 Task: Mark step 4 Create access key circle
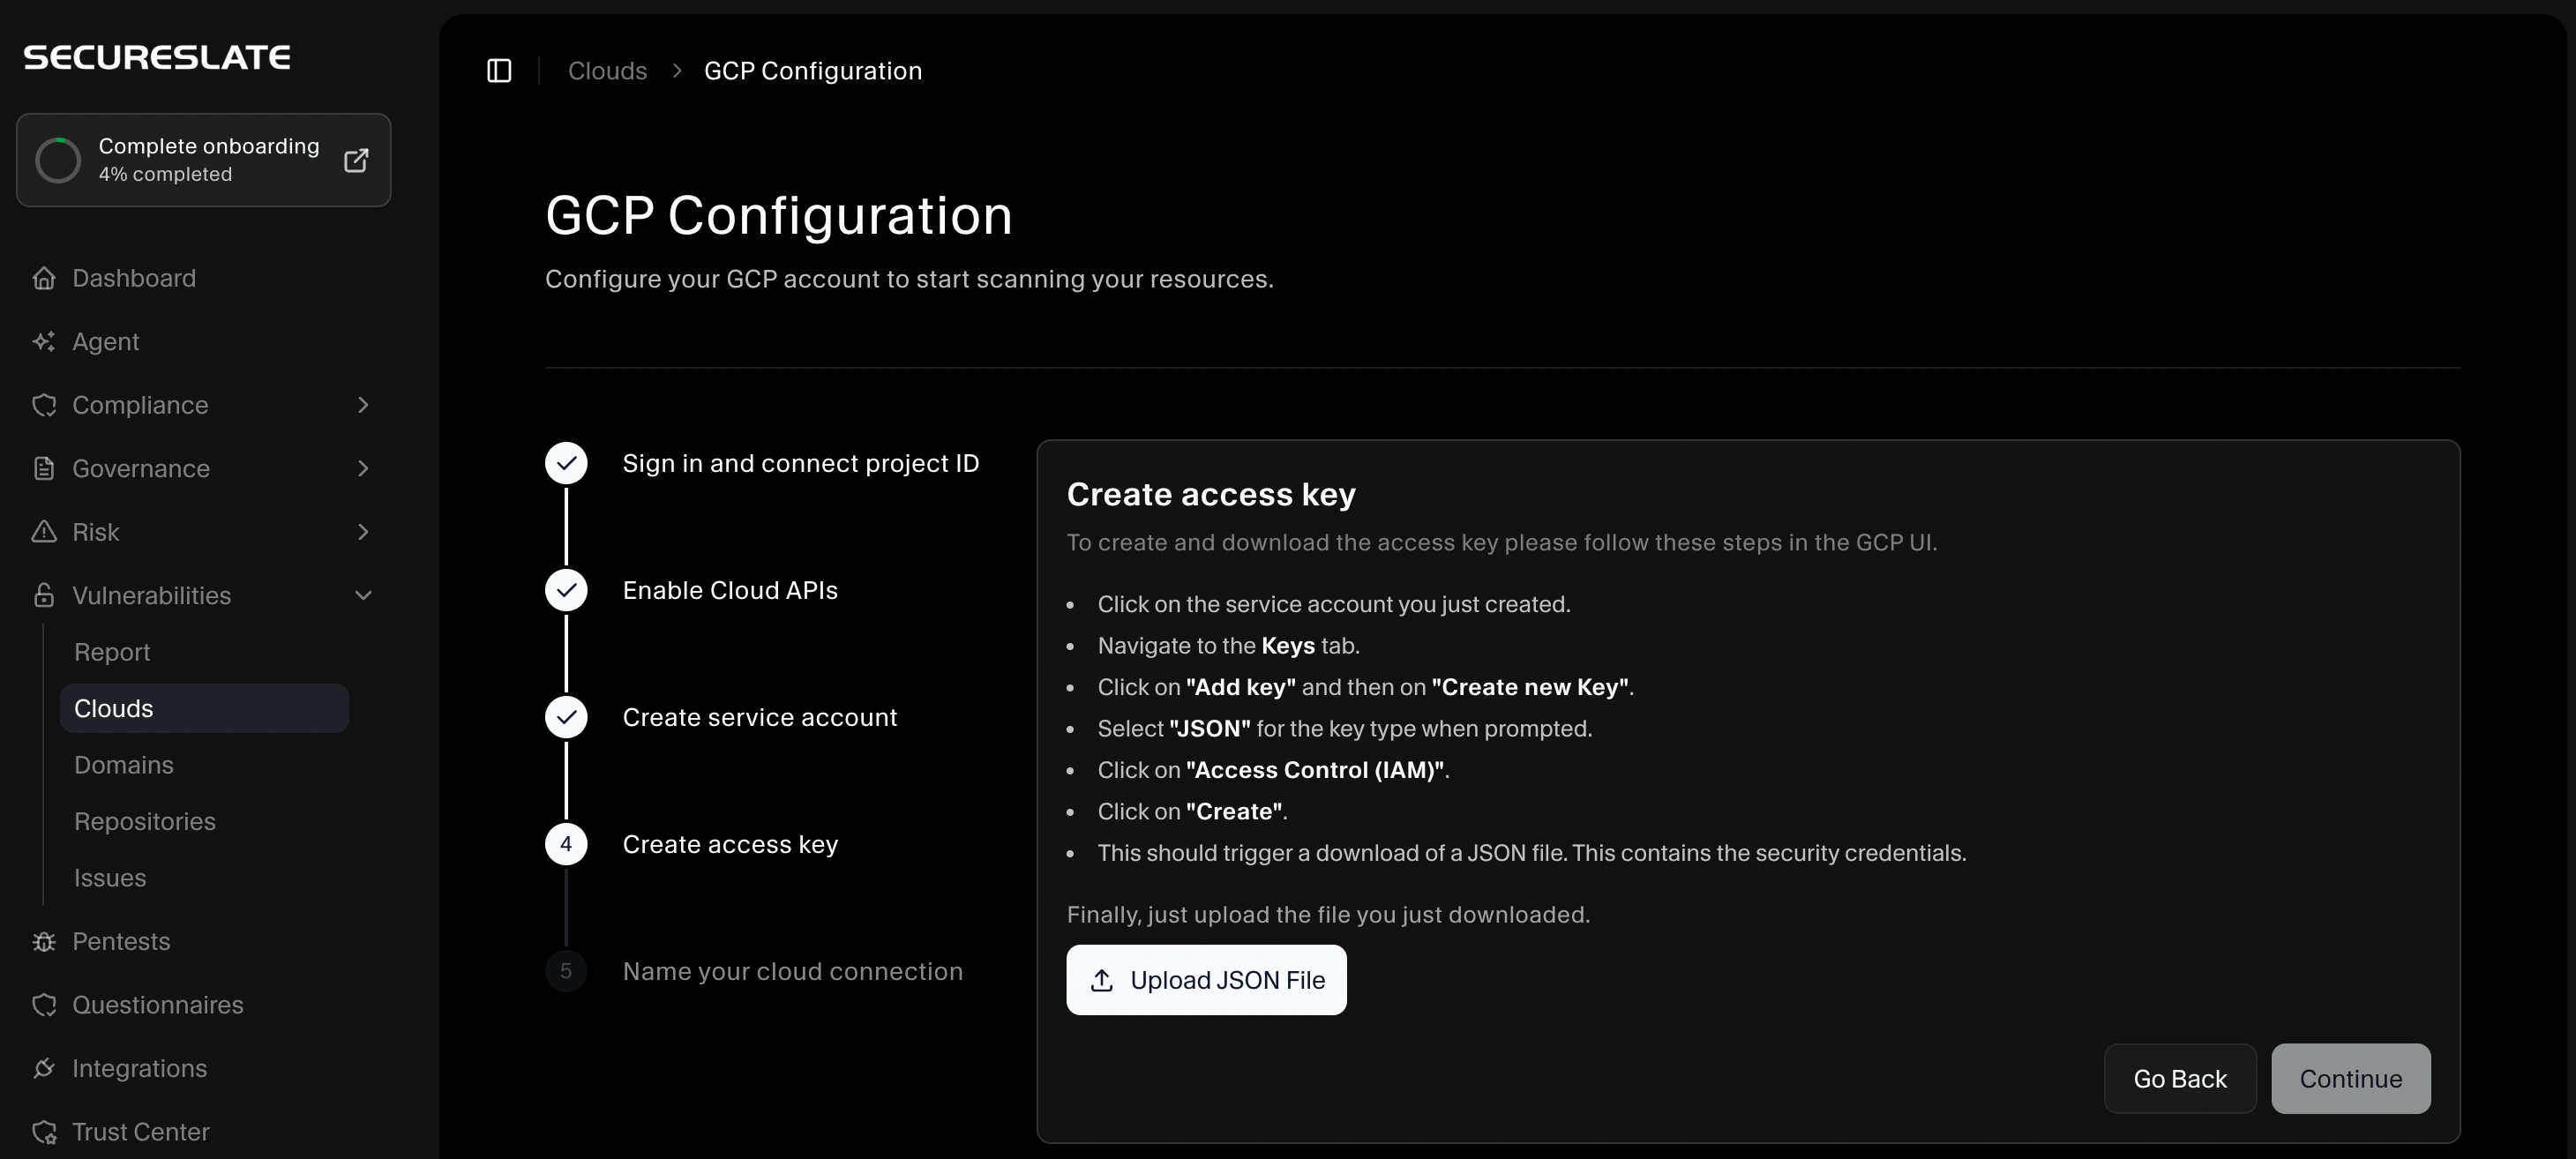point(565,843)
